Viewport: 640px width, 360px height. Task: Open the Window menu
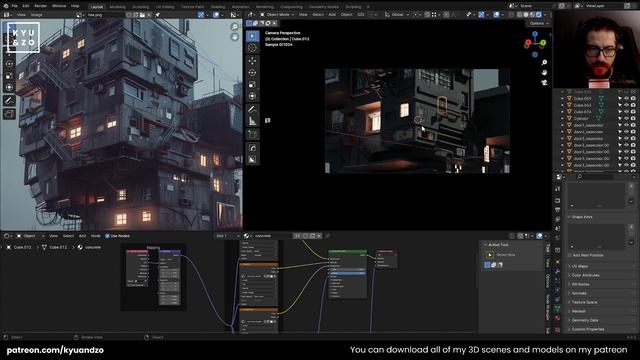(x=59, y=6)
